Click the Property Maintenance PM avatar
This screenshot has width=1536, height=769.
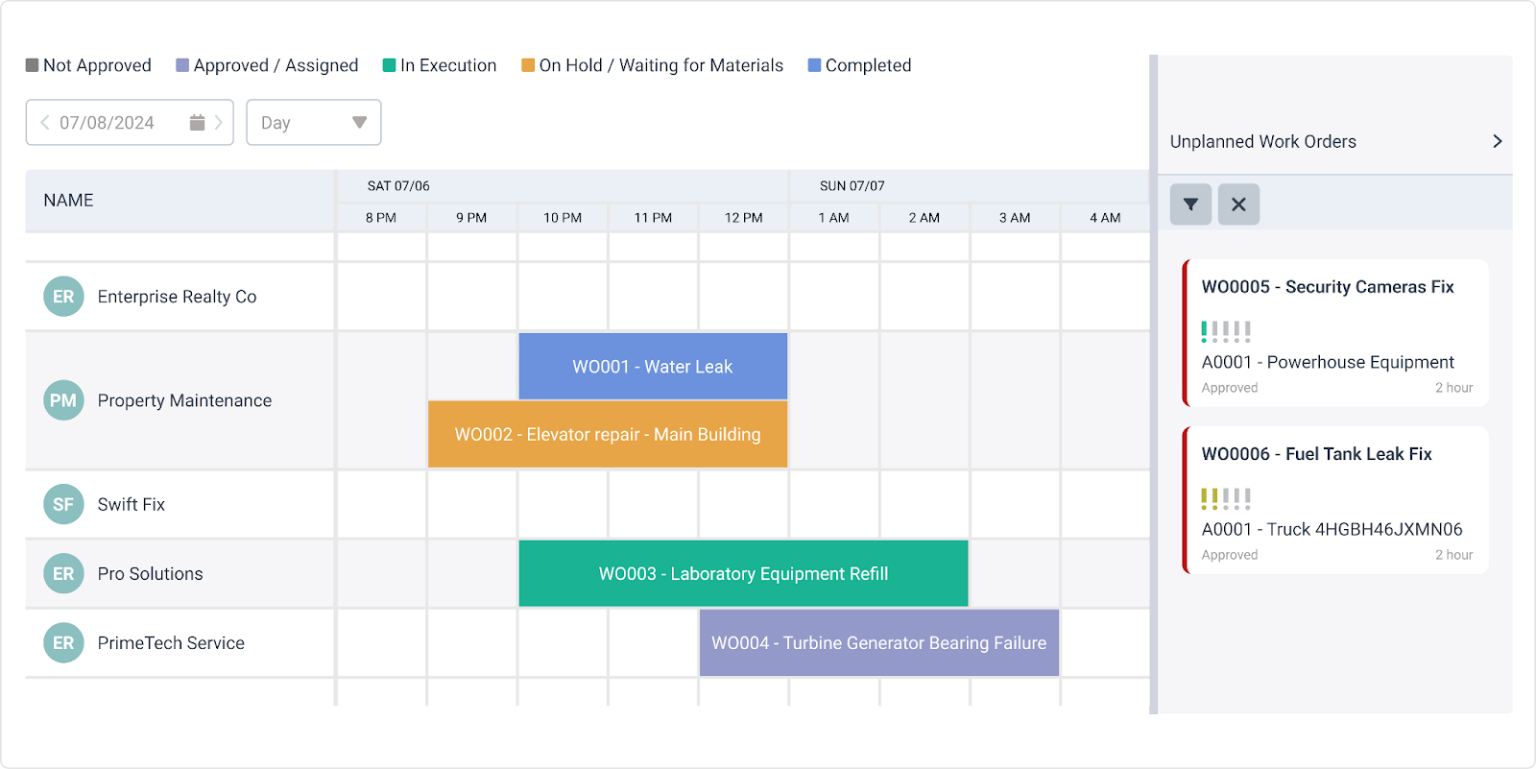click(x=62, y=400)
